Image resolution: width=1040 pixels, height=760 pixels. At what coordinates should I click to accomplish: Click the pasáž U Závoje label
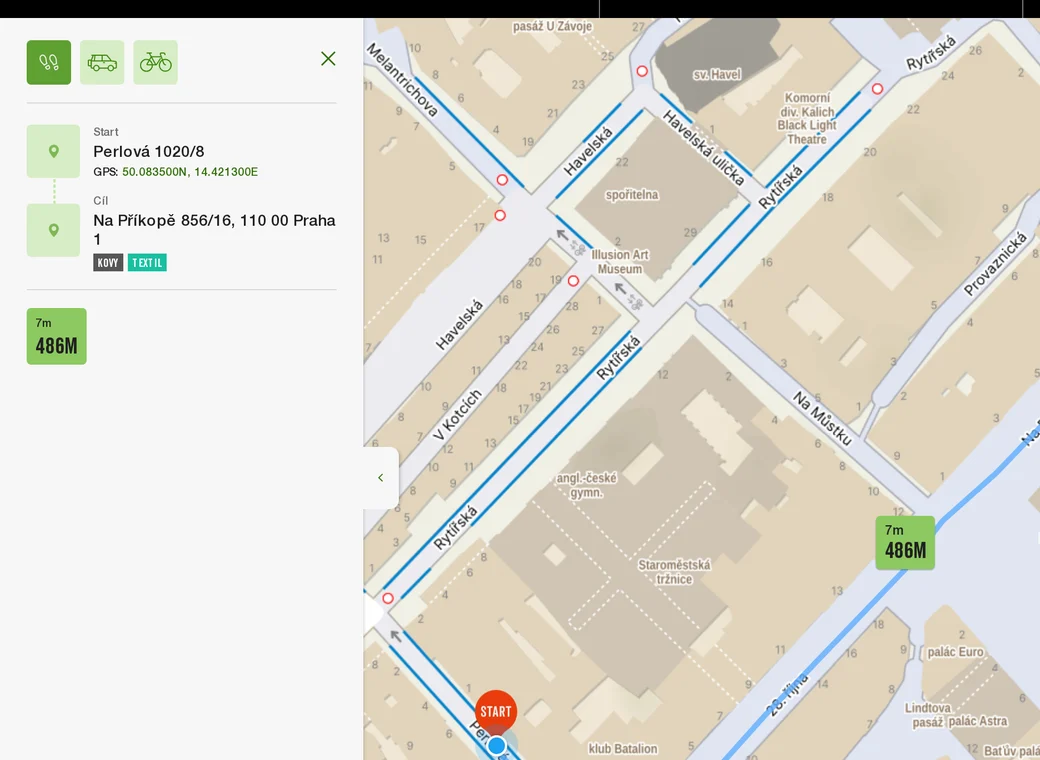552,27
